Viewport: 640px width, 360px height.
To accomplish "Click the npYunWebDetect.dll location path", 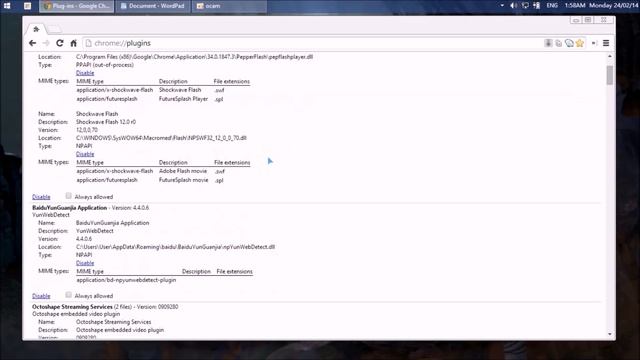I will (176, 247).
